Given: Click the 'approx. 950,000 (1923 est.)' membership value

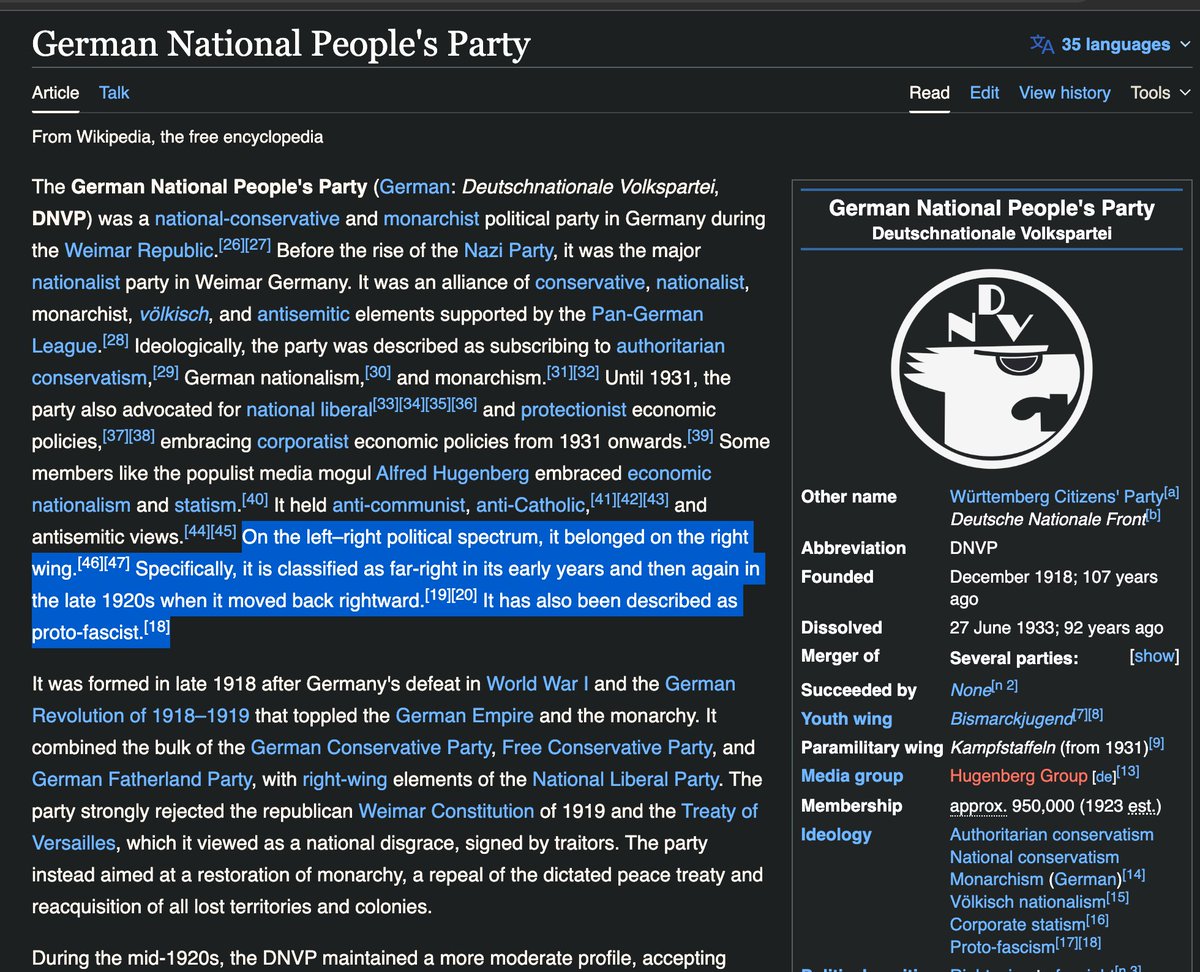Looking at the screenshot, I should coord(1055,806).
